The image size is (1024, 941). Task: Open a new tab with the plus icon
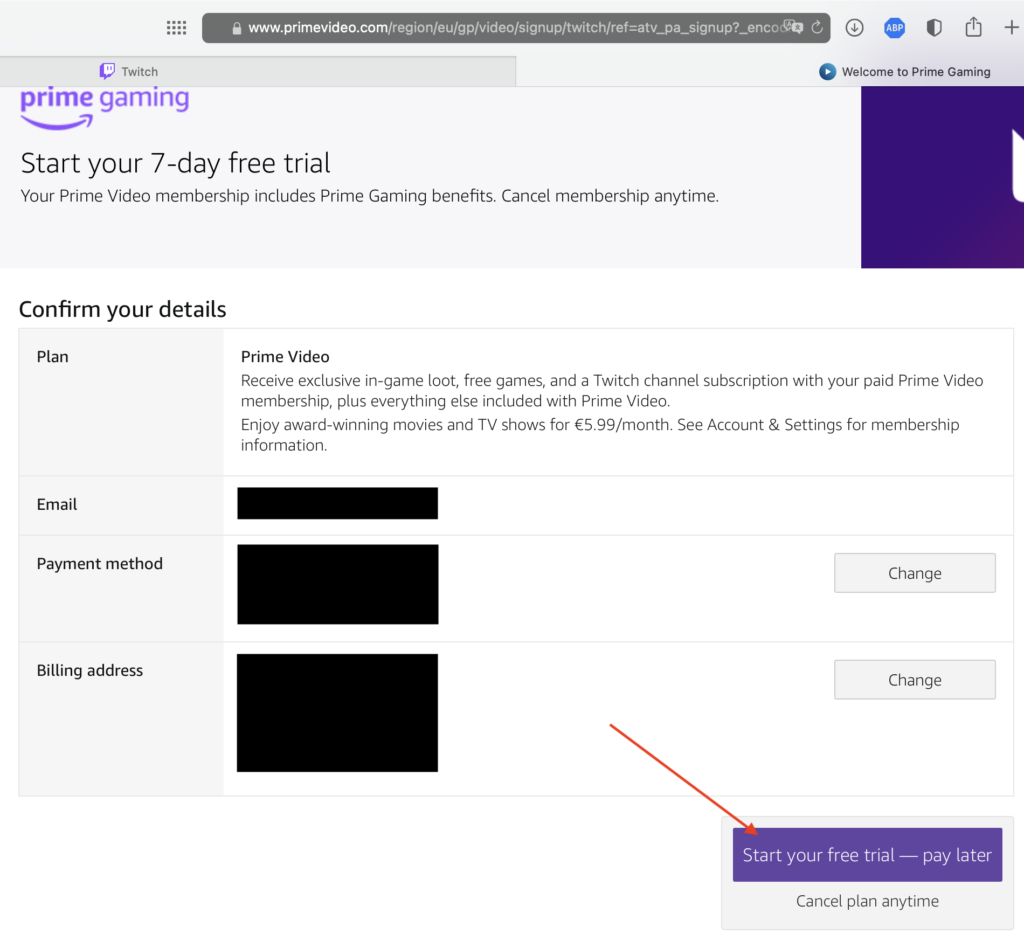point(1010,28)
